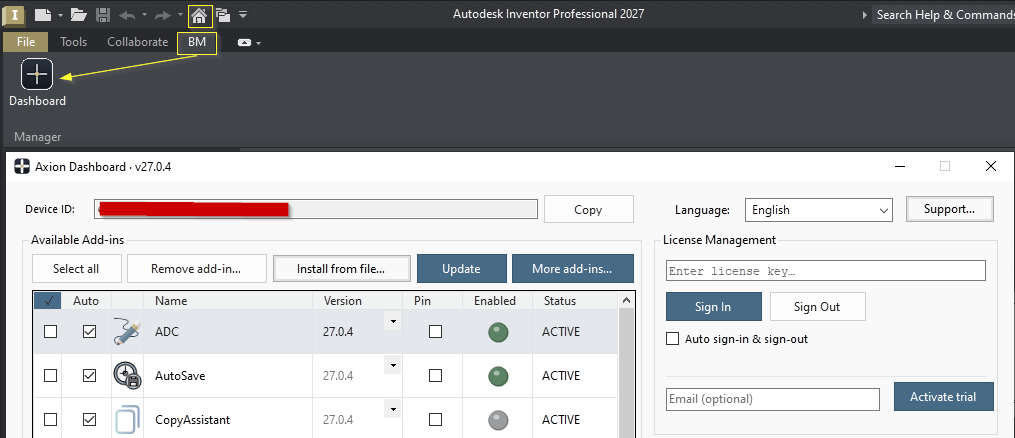The image size is (1015, 438).
Task: Open Customize Quick Access Toolbar arrow
Action: (x=243, y=14)
